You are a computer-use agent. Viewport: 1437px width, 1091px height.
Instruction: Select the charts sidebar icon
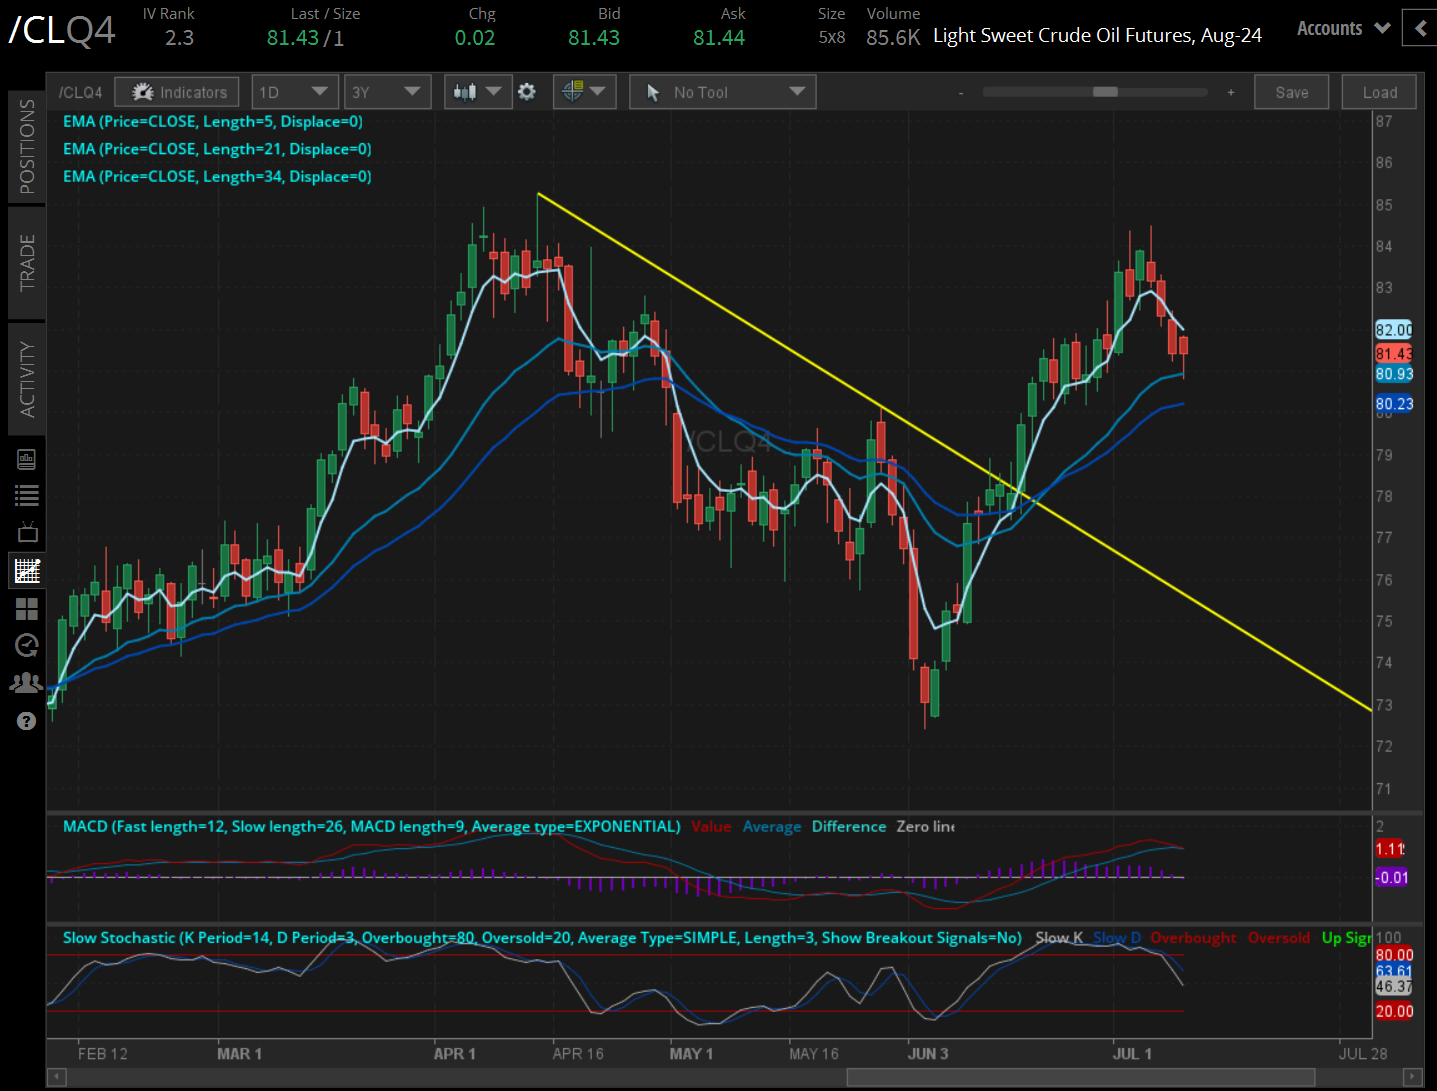tap(27, 571)
